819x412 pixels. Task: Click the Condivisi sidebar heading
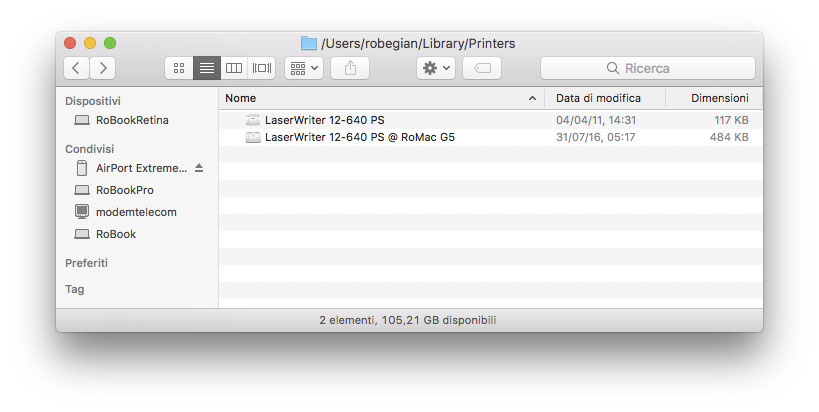[89, 149]
